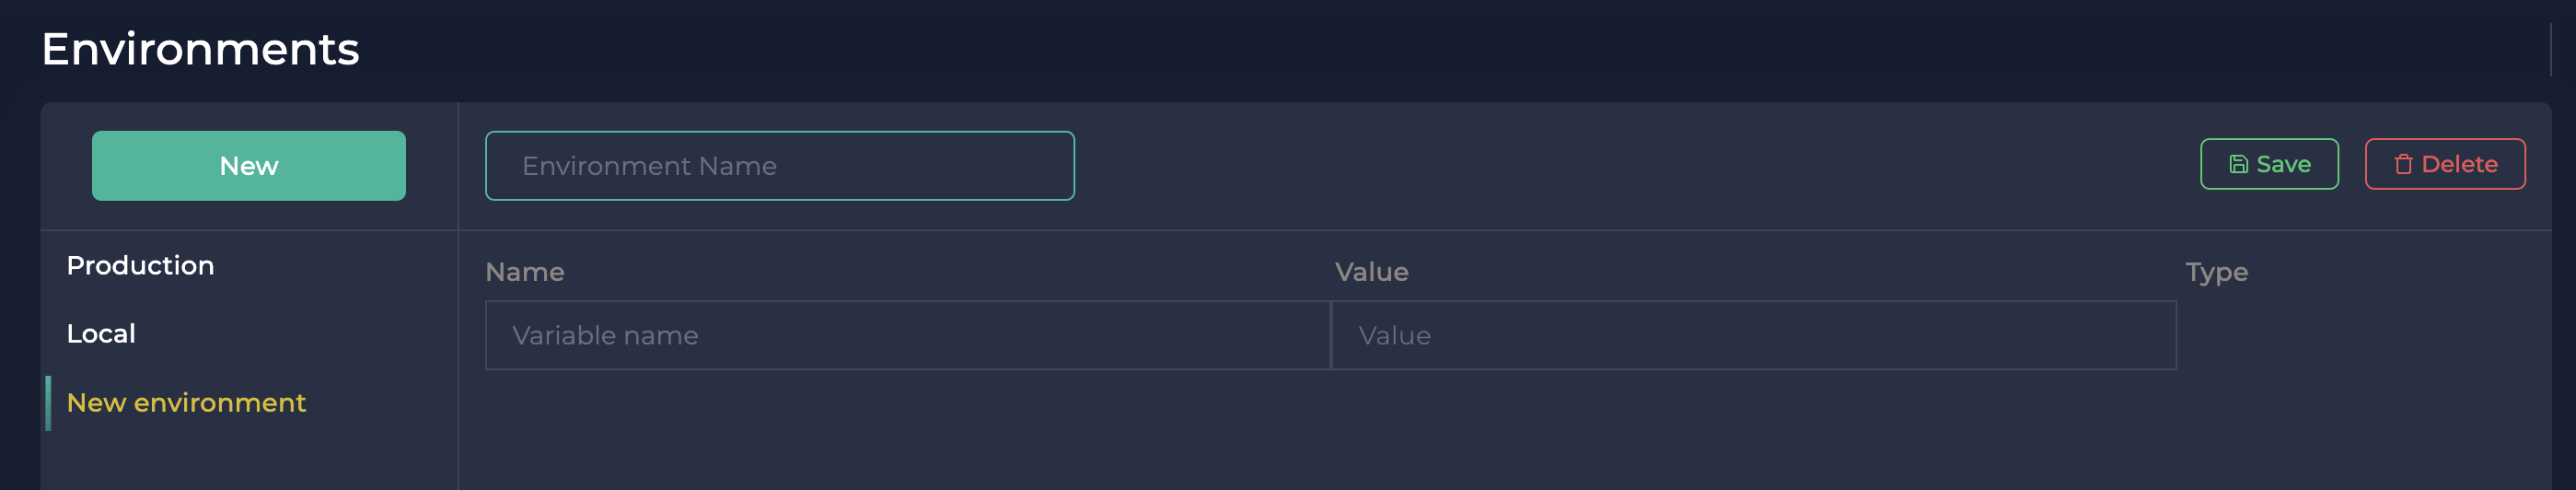
Task: Select the Production environment
Action: pos(140,266)
